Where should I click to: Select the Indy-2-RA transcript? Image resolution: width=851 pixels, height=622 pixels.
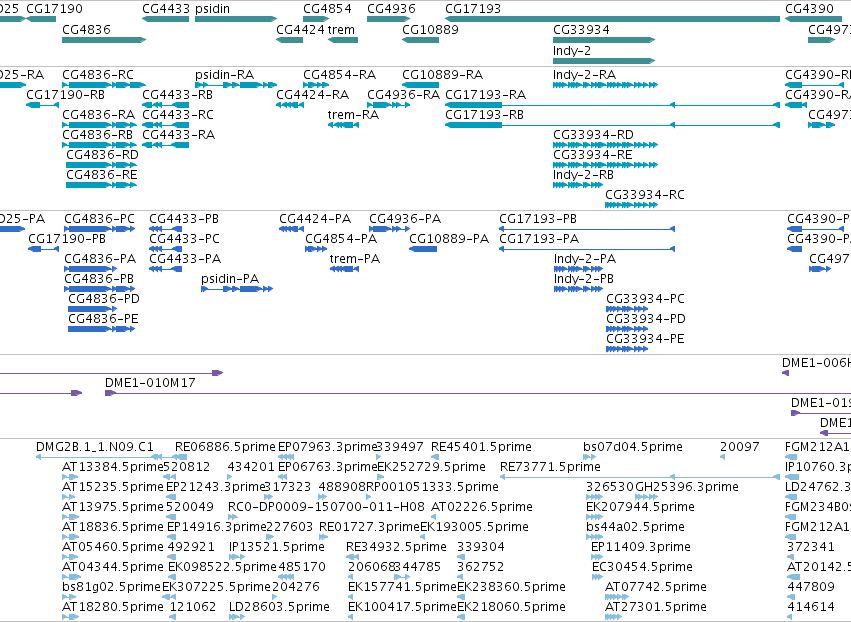click(x=606, y=85)
